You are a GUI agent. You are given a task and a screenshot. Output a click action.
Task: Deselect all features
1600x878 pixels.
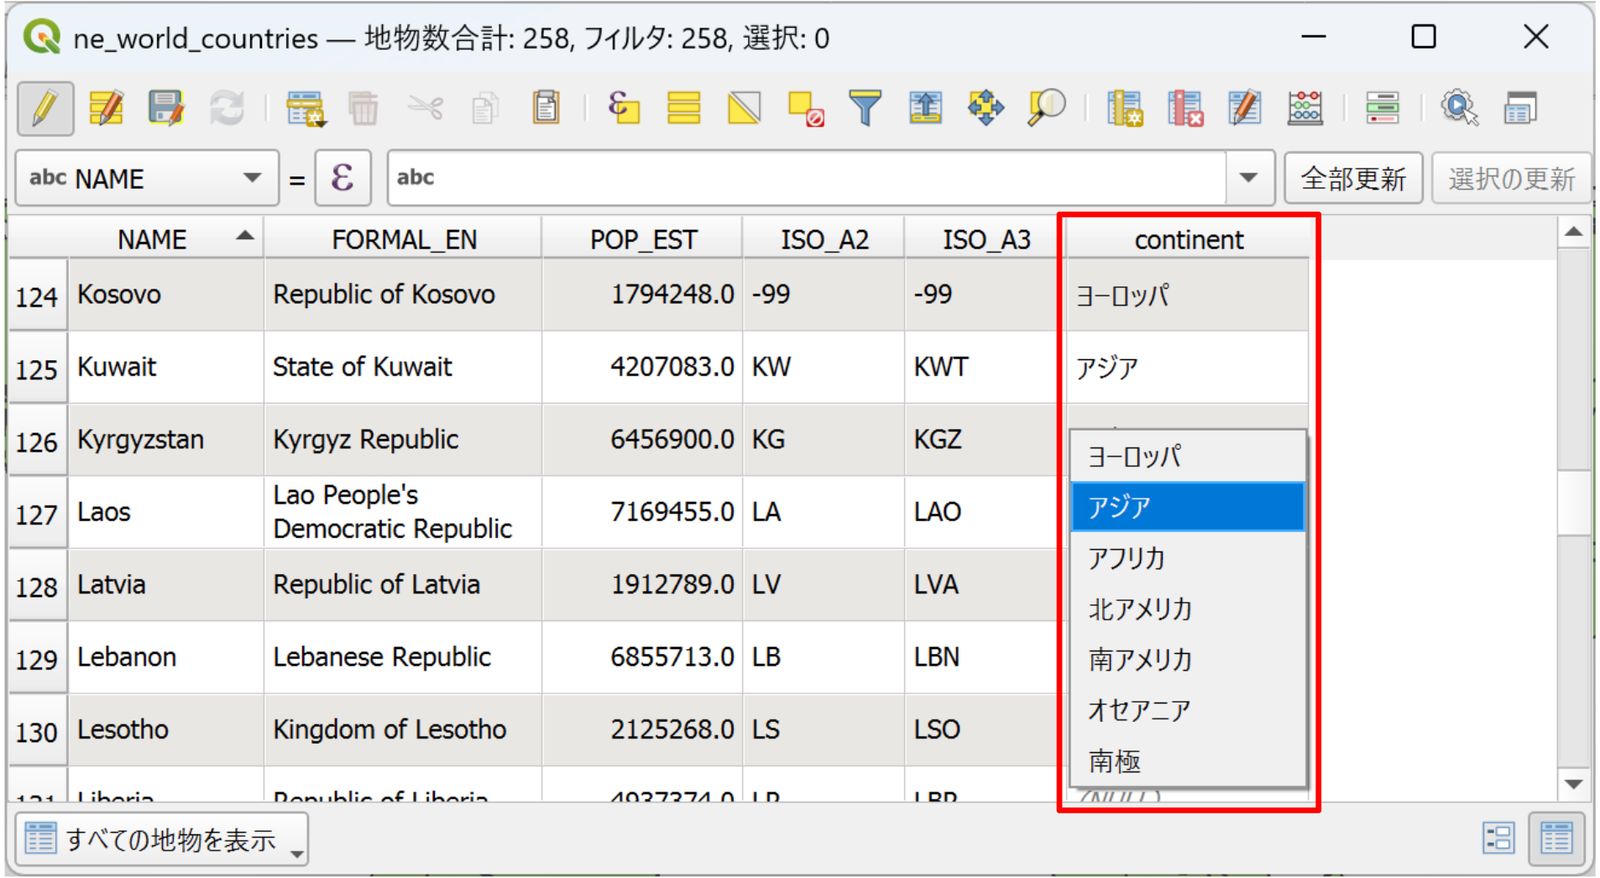coord(805,108)
